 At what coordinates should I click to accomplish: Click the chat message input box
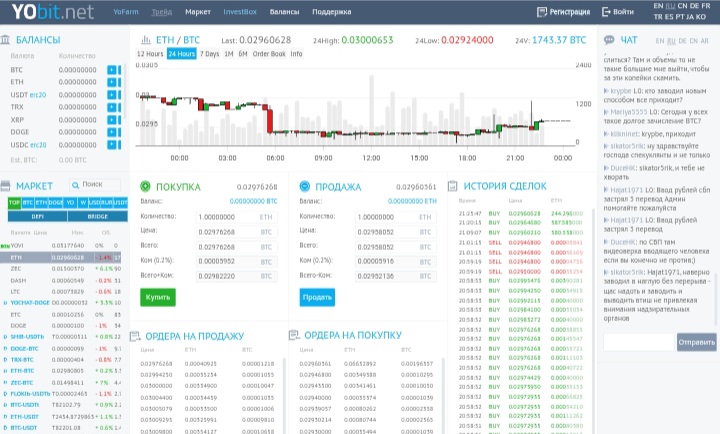[639, 343]
